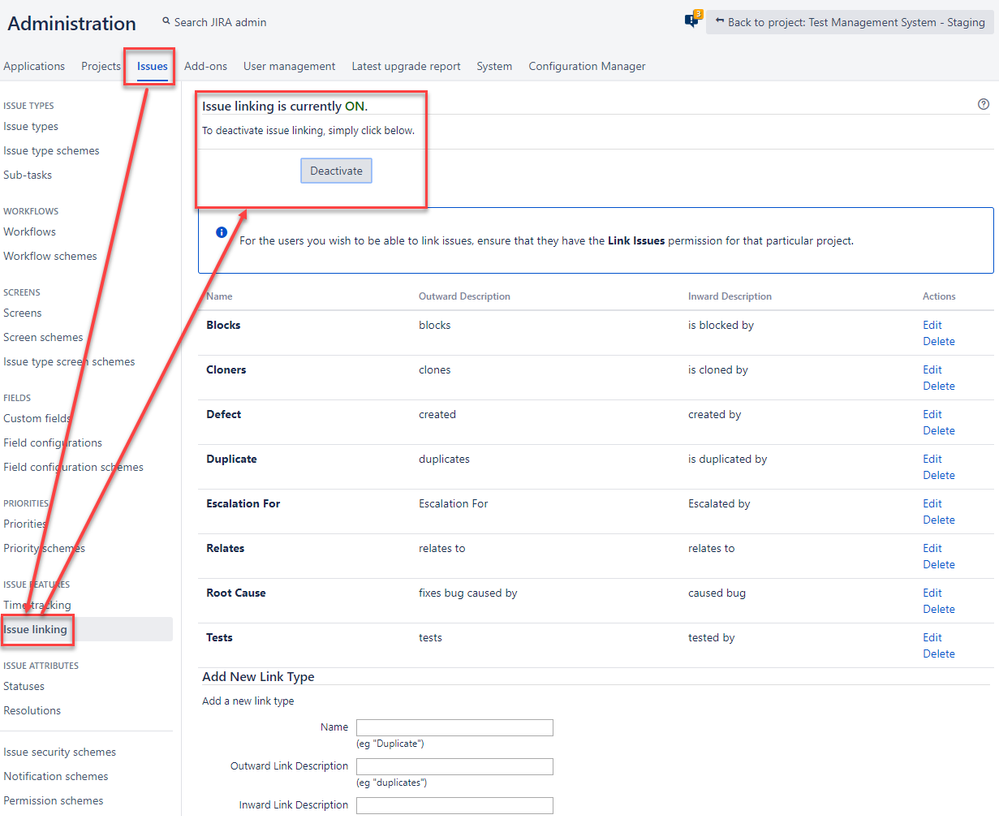Edit the Blocks link type
The image size is (999, 816).
(932, 325)
